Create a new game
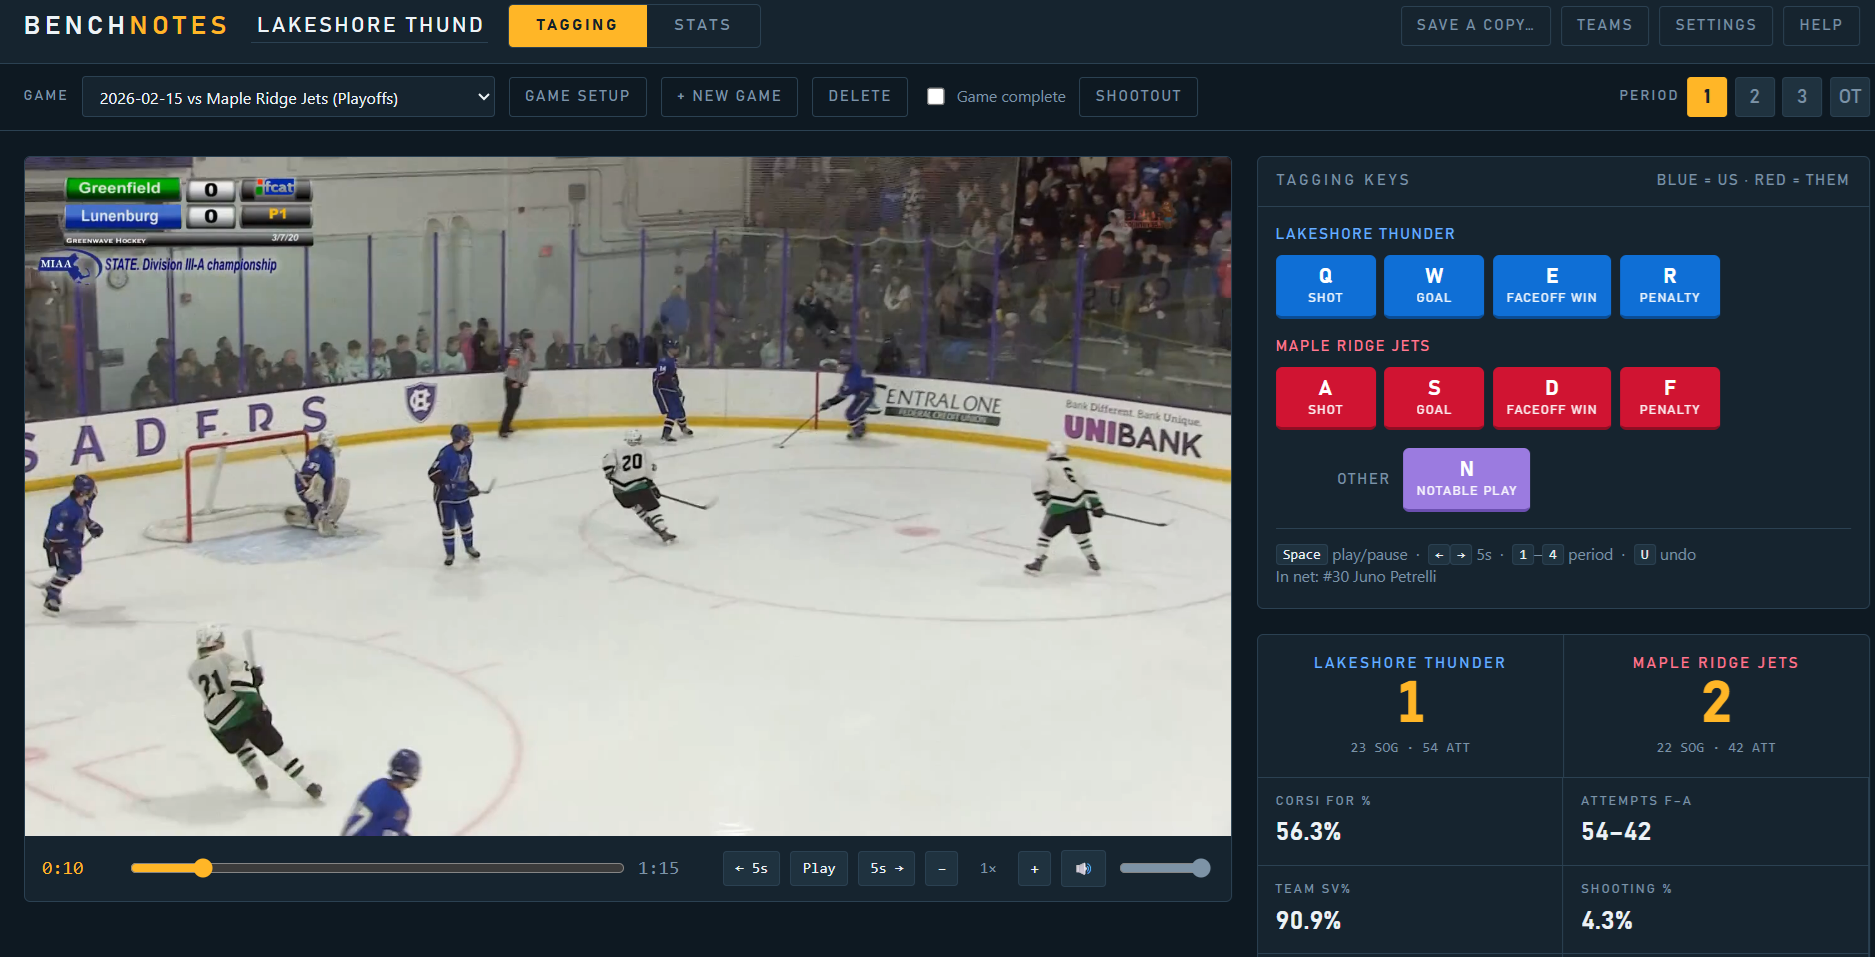Screen dimensions: 1875x957 (729, 96)
